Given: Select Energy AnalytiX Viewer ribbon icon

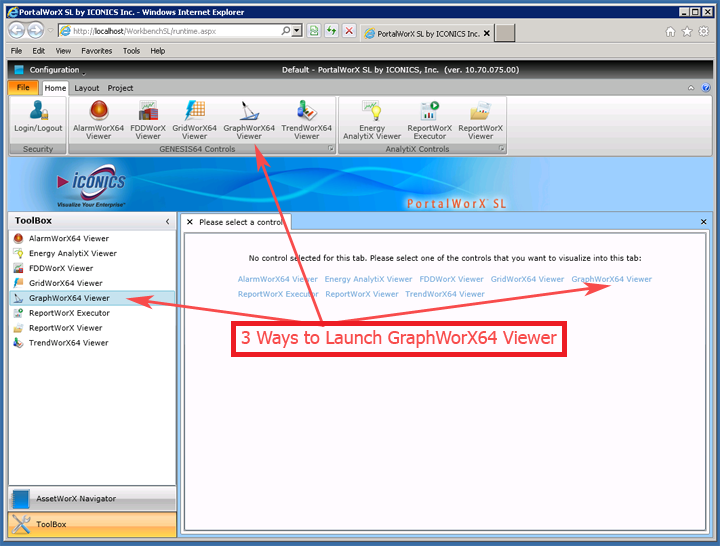Looking at the screenshot, I should point(372,119).
